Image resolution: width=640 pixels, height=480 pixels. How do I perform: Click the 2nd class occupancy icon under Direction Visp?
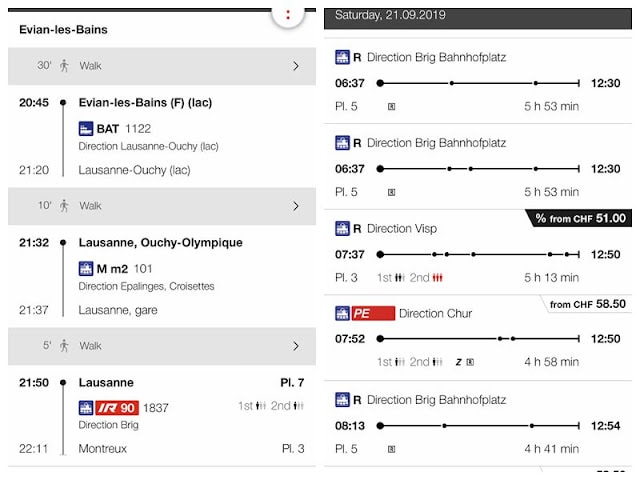438,278
